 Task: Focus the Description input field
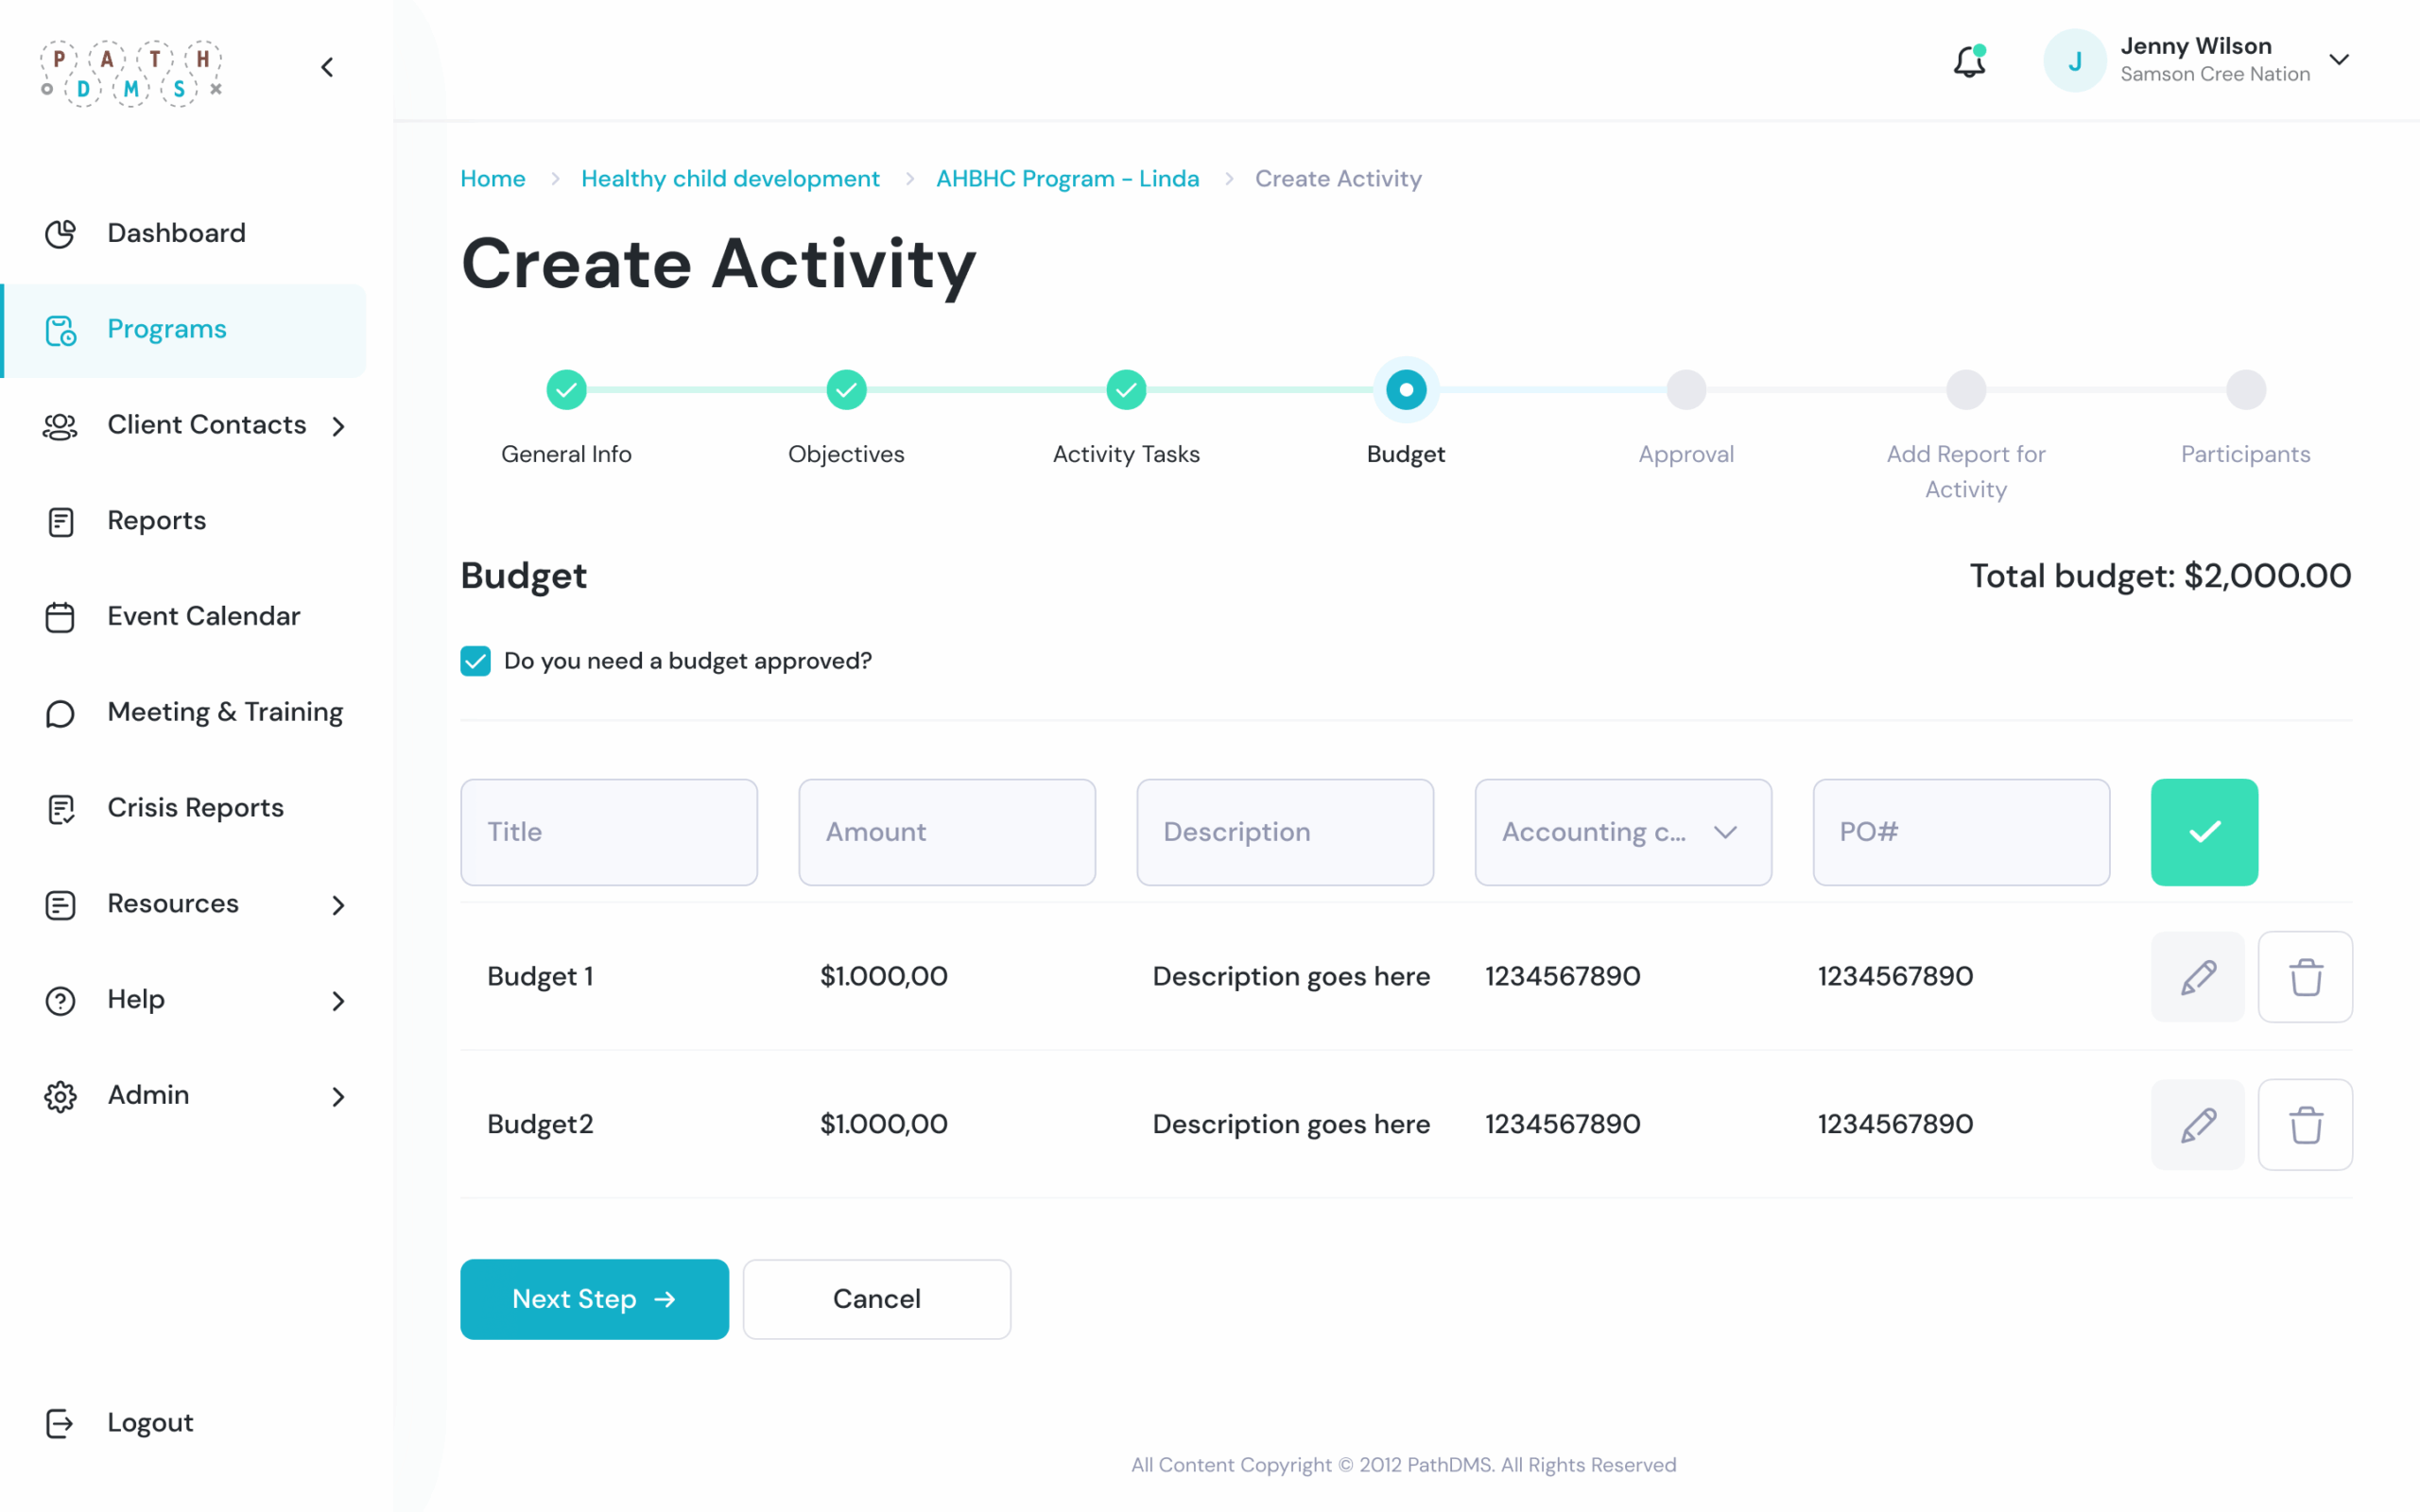pos(1285,832)
